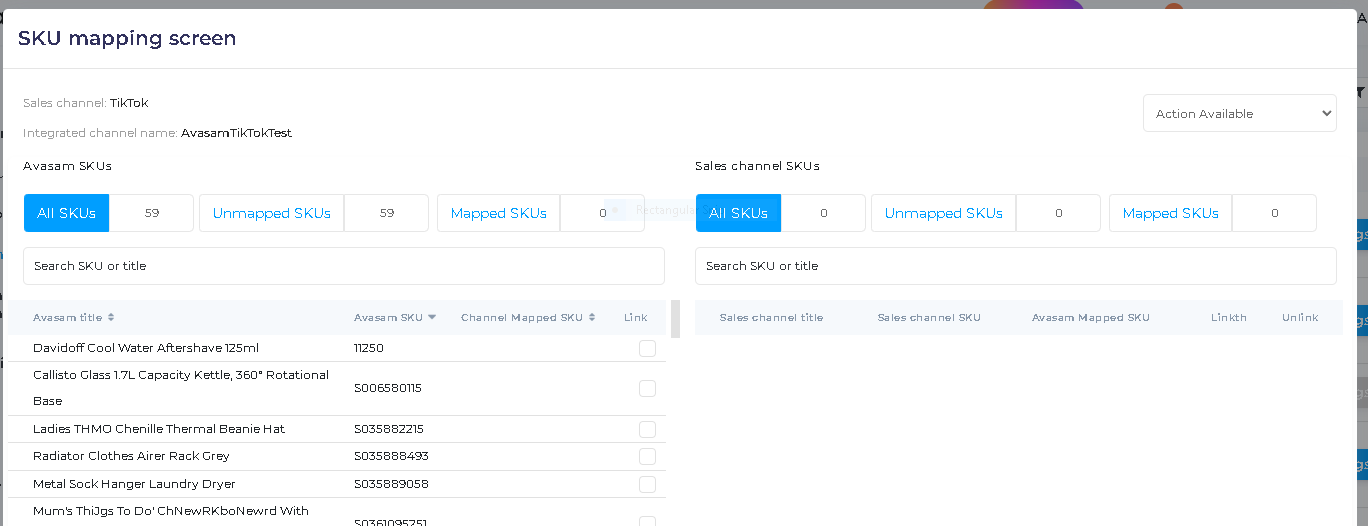This screenshot has height=526, width=1368.
Task: Open the Action Available dropdown
Action: (x=1239, y=113)
